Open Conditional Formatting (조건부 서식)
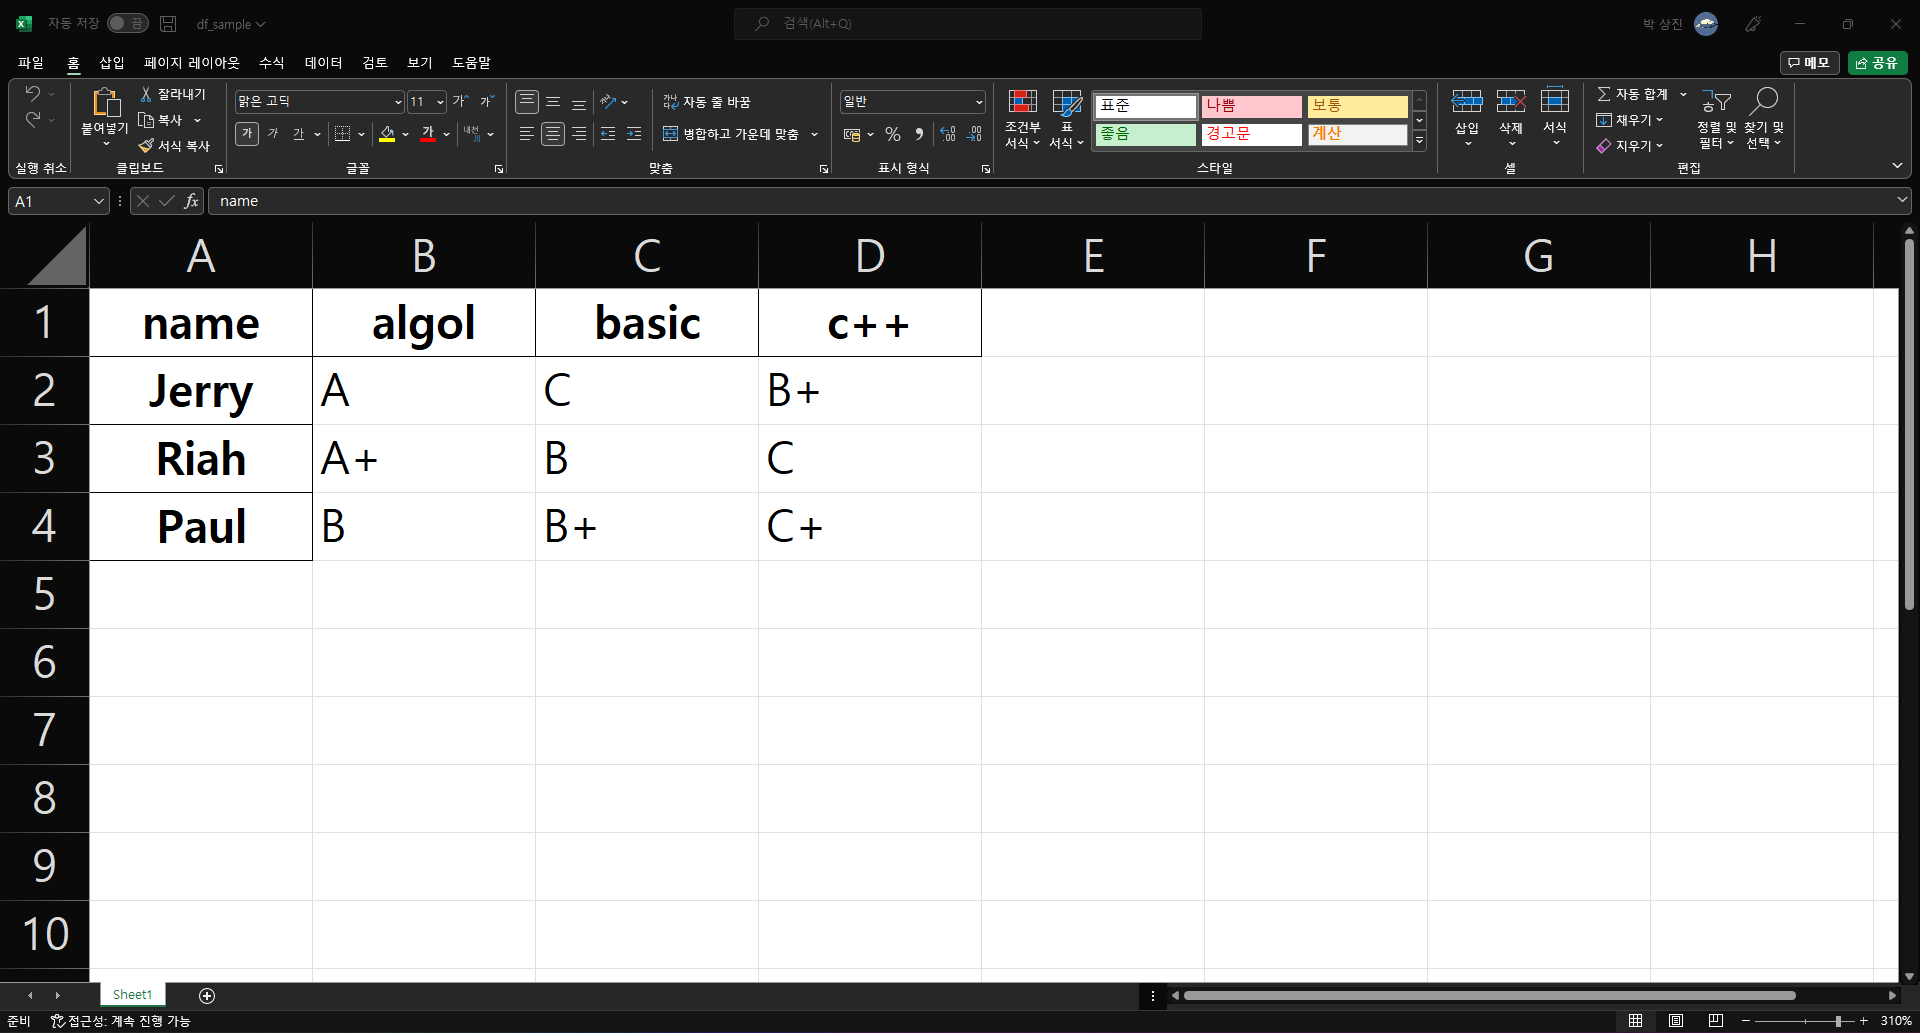The image size is (1920, 1033). [x=1022, y=119]
